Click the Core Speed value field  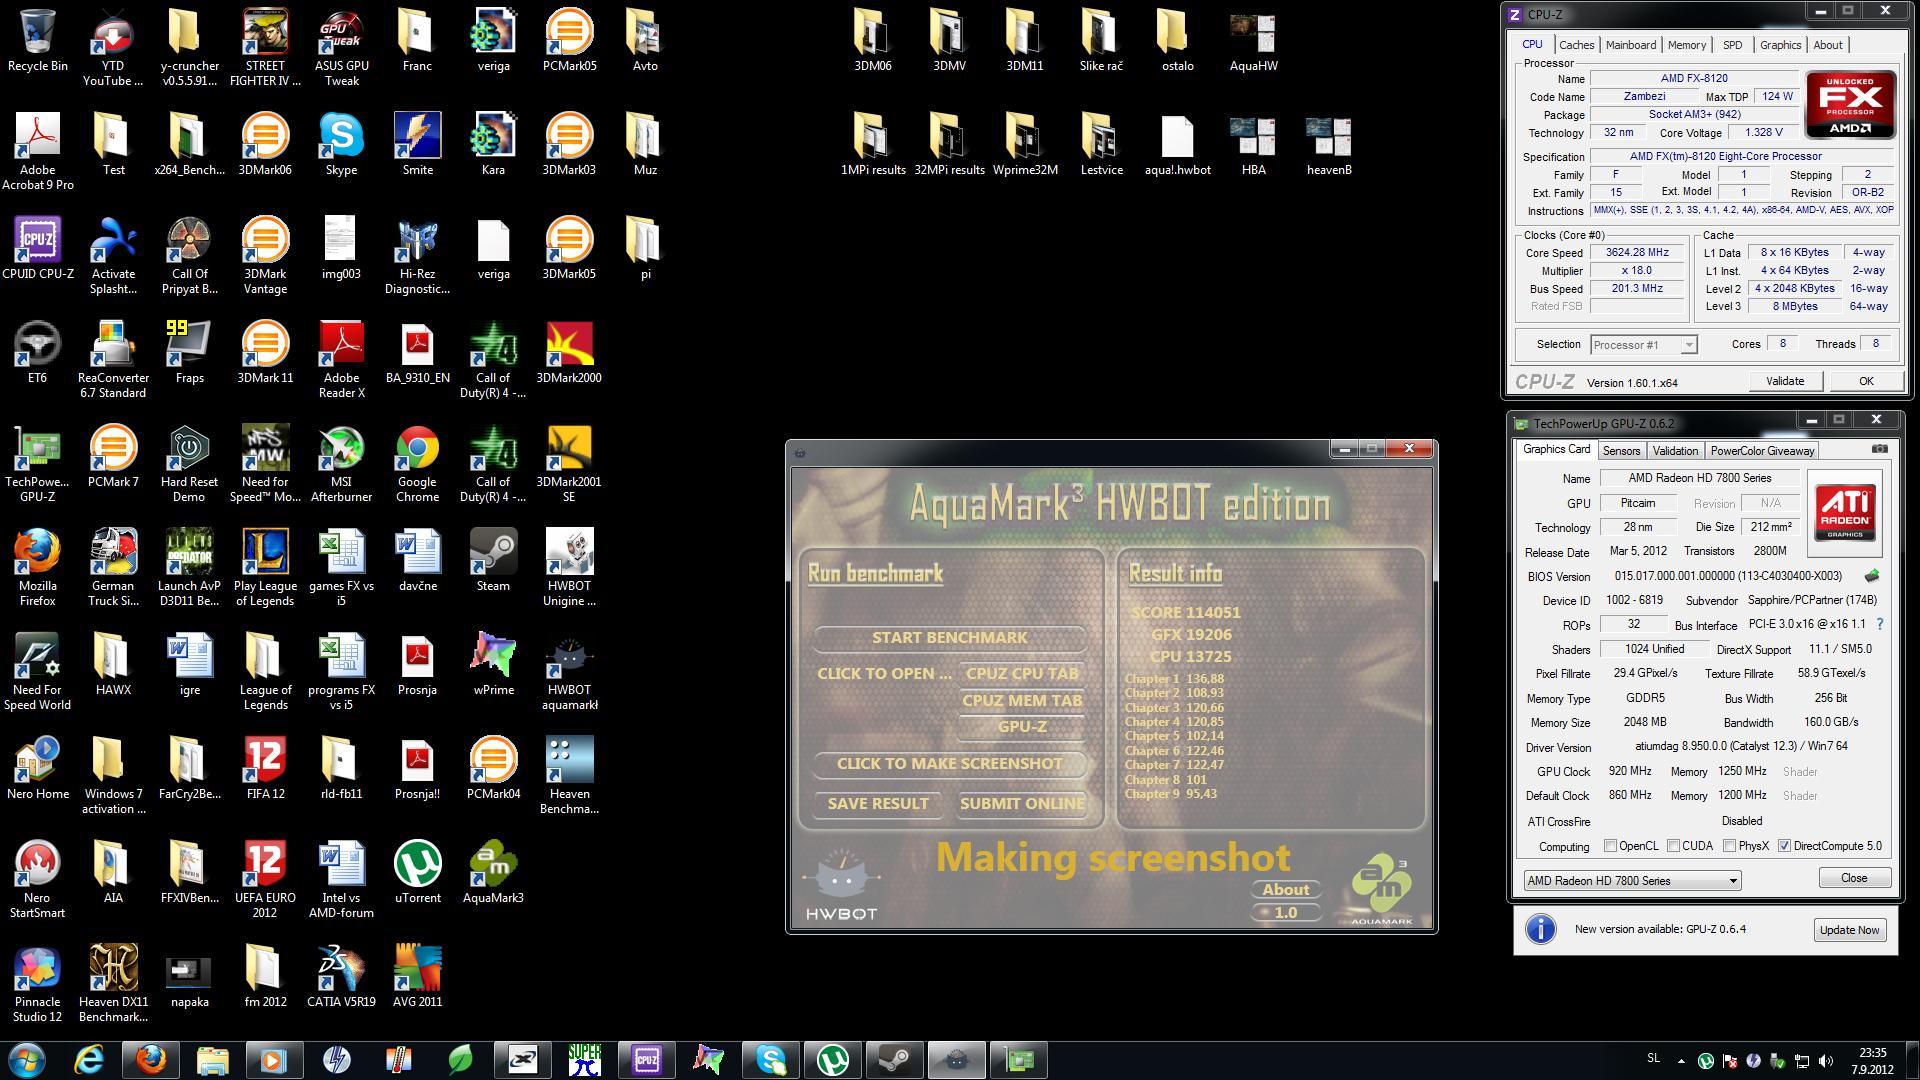(x=1637, y=253)
